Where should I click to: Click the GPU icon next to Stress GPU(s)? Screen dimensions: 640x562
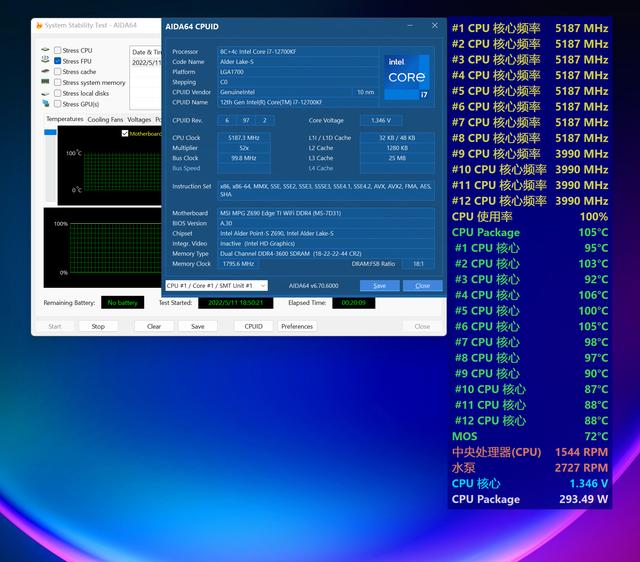pyautogui.click(x=45, y=104)
